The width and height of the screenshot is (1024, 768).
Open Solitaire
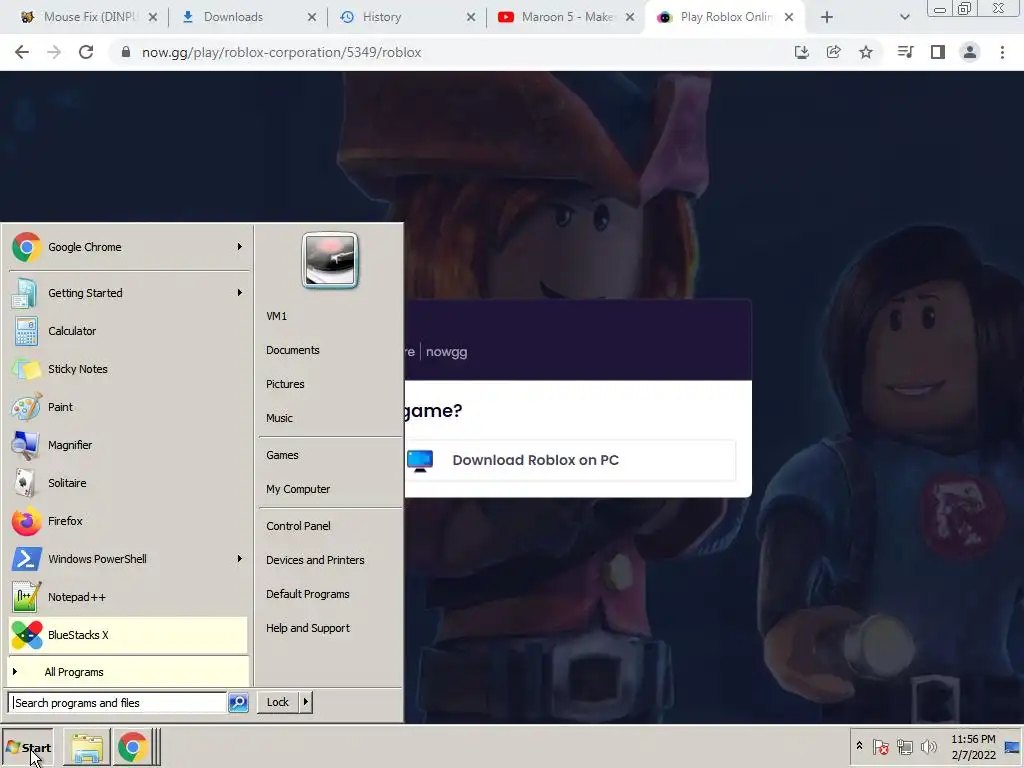pos(128,483)
